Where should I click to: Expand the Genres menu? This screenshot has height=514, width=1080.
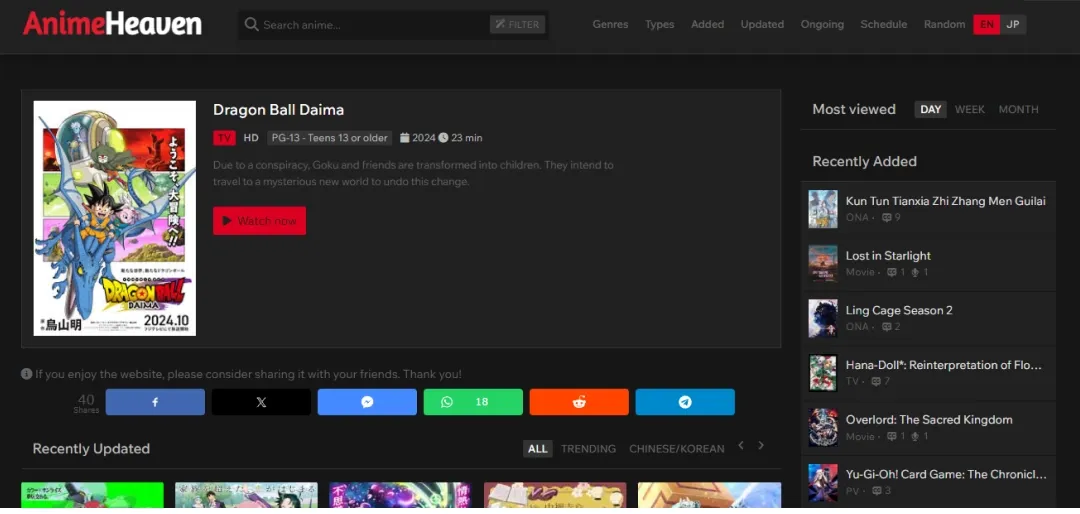610,25
